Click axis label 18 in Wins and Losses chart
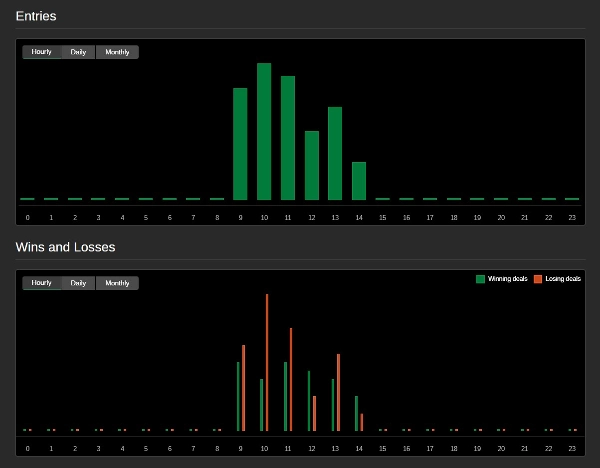This screenshot has height=468, width=600. pos(454,448)
